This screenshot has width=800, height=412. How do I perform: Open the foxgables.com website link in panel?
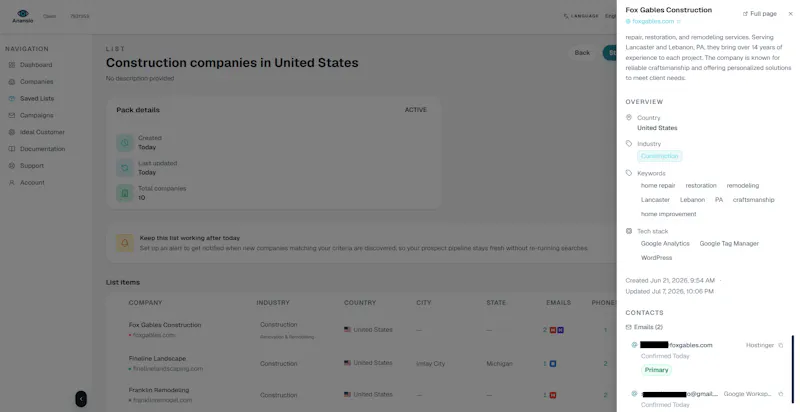(653, 21)
